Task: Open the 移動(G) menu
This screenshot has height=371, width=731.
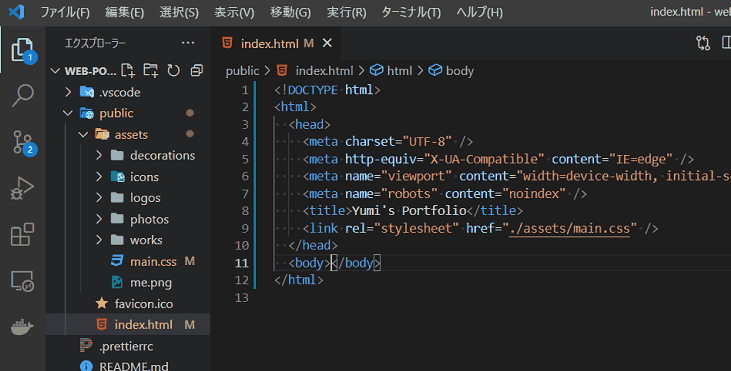Action: (x=290, y=12)
